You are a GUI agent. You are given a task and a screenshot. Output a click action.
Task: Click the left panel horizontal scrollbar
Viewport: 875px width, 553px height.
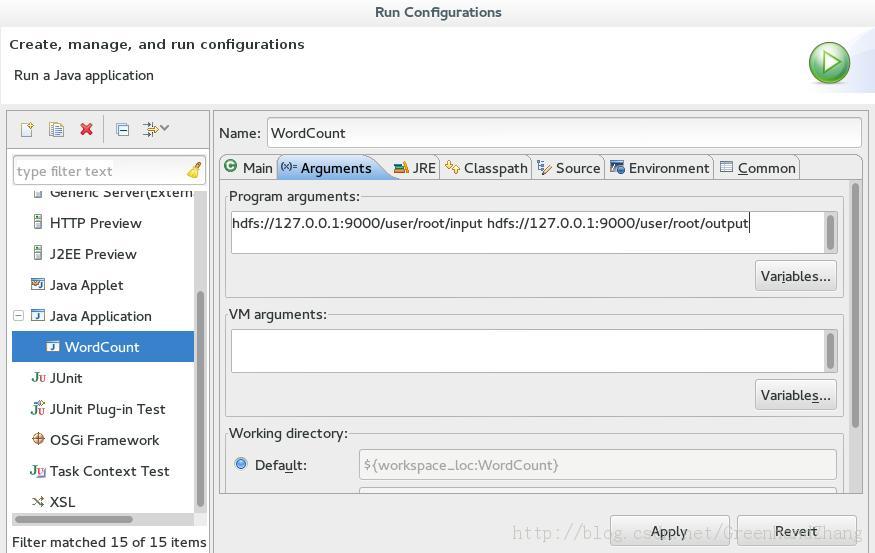point(73,519)
